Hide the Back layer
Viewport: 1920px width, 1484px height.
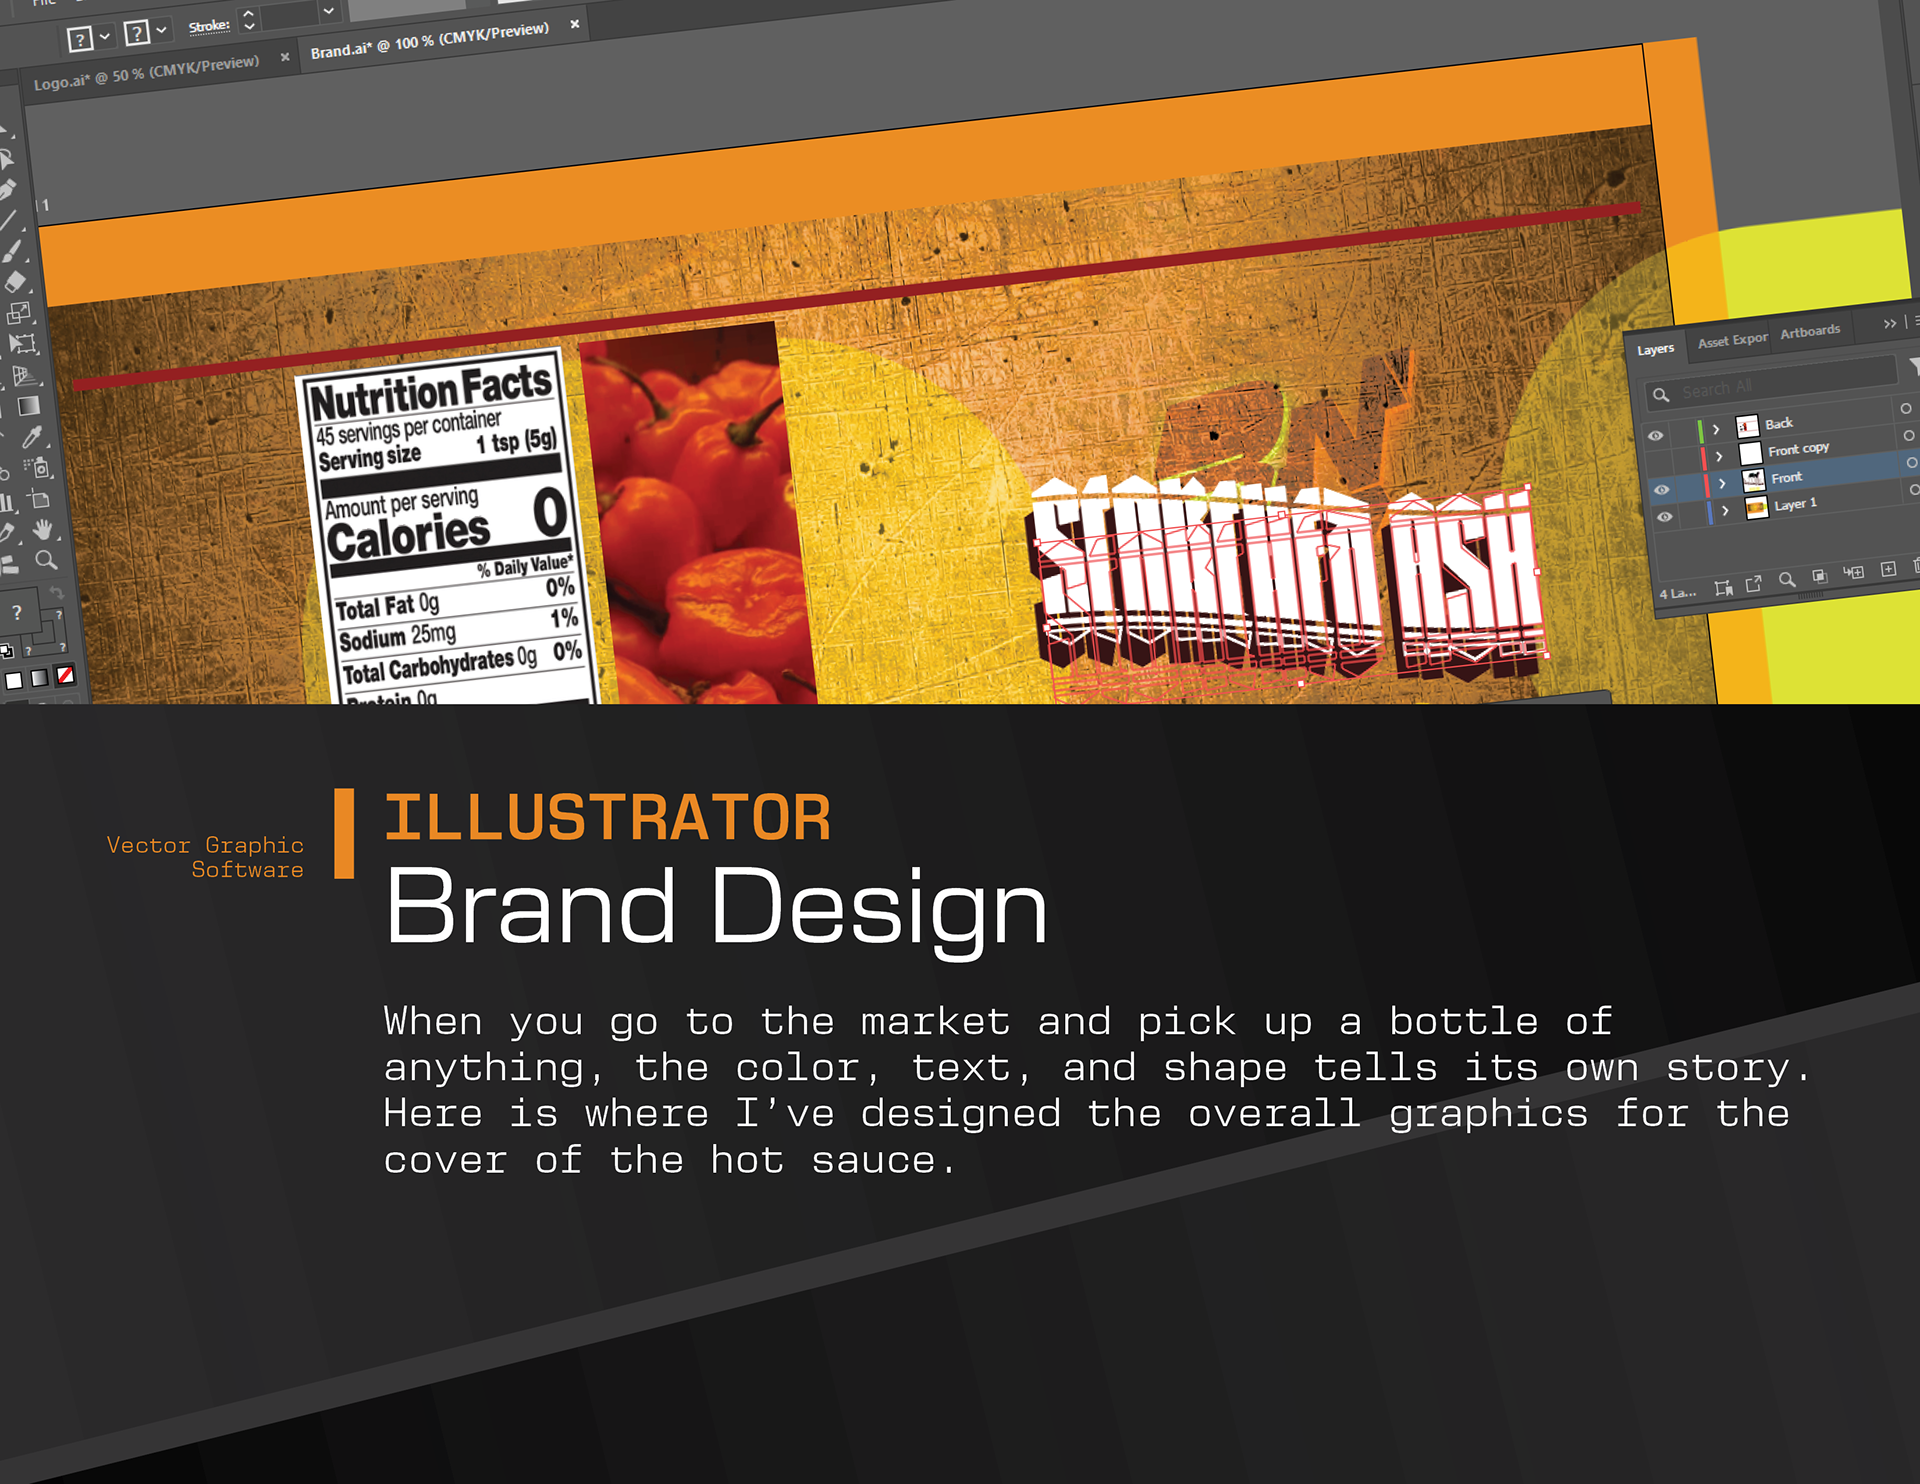[x=1656, y=436]
